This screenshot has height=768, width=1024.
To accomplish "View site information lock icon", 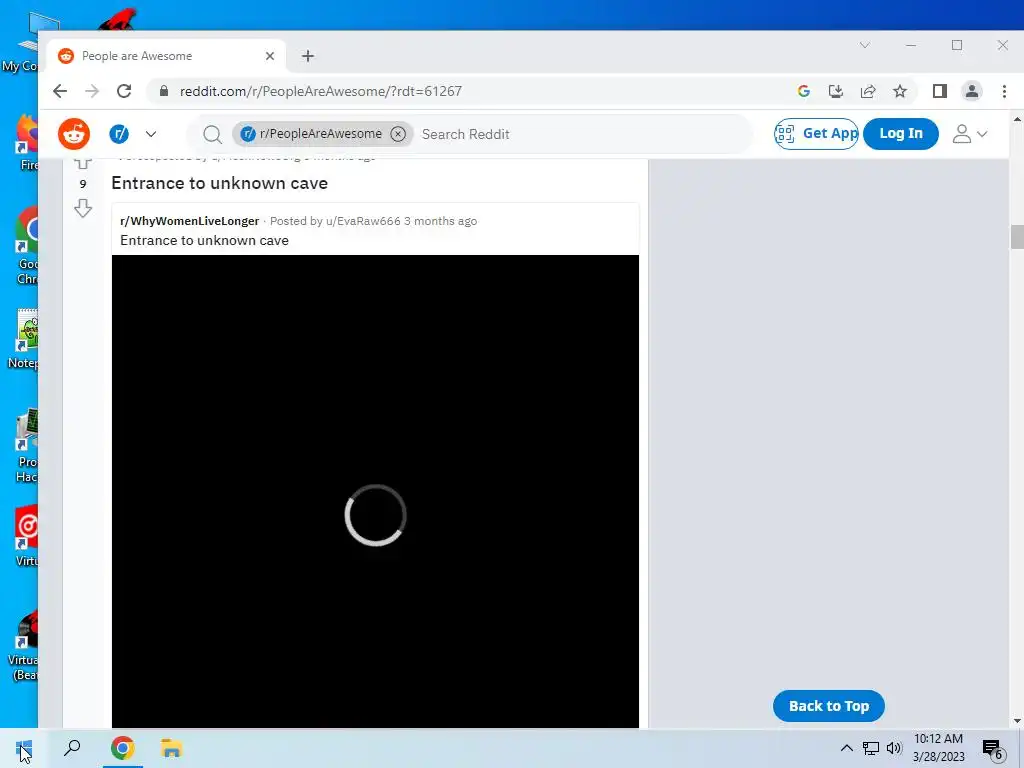I will pos(164,91).
